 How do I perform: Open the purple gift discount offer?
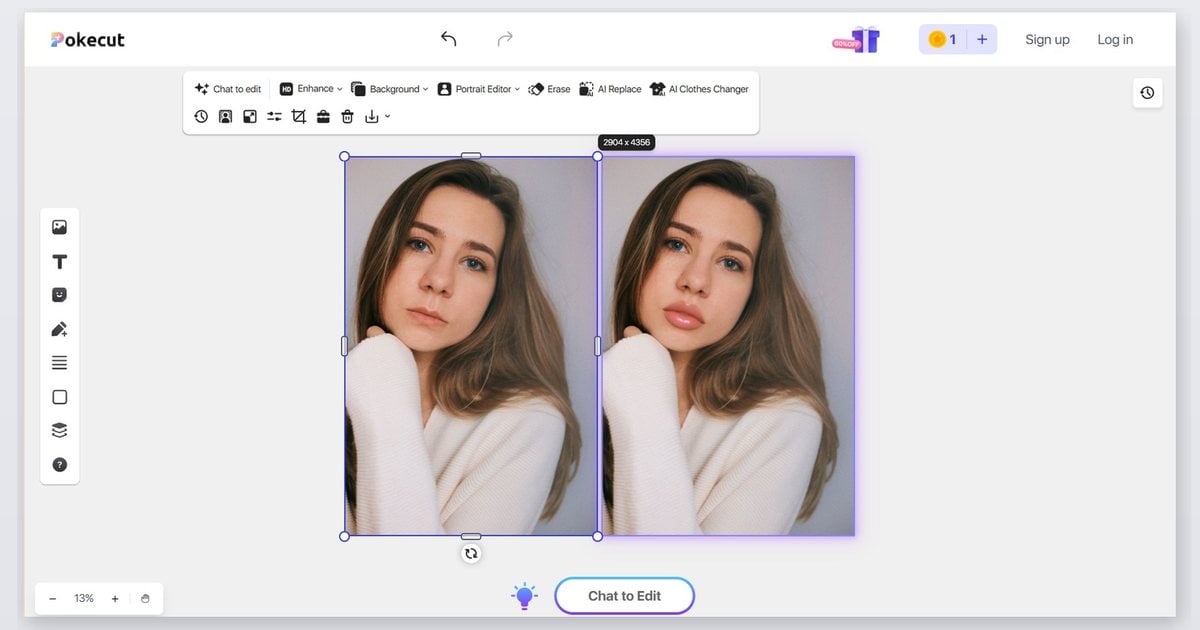(x=856, y=40)
